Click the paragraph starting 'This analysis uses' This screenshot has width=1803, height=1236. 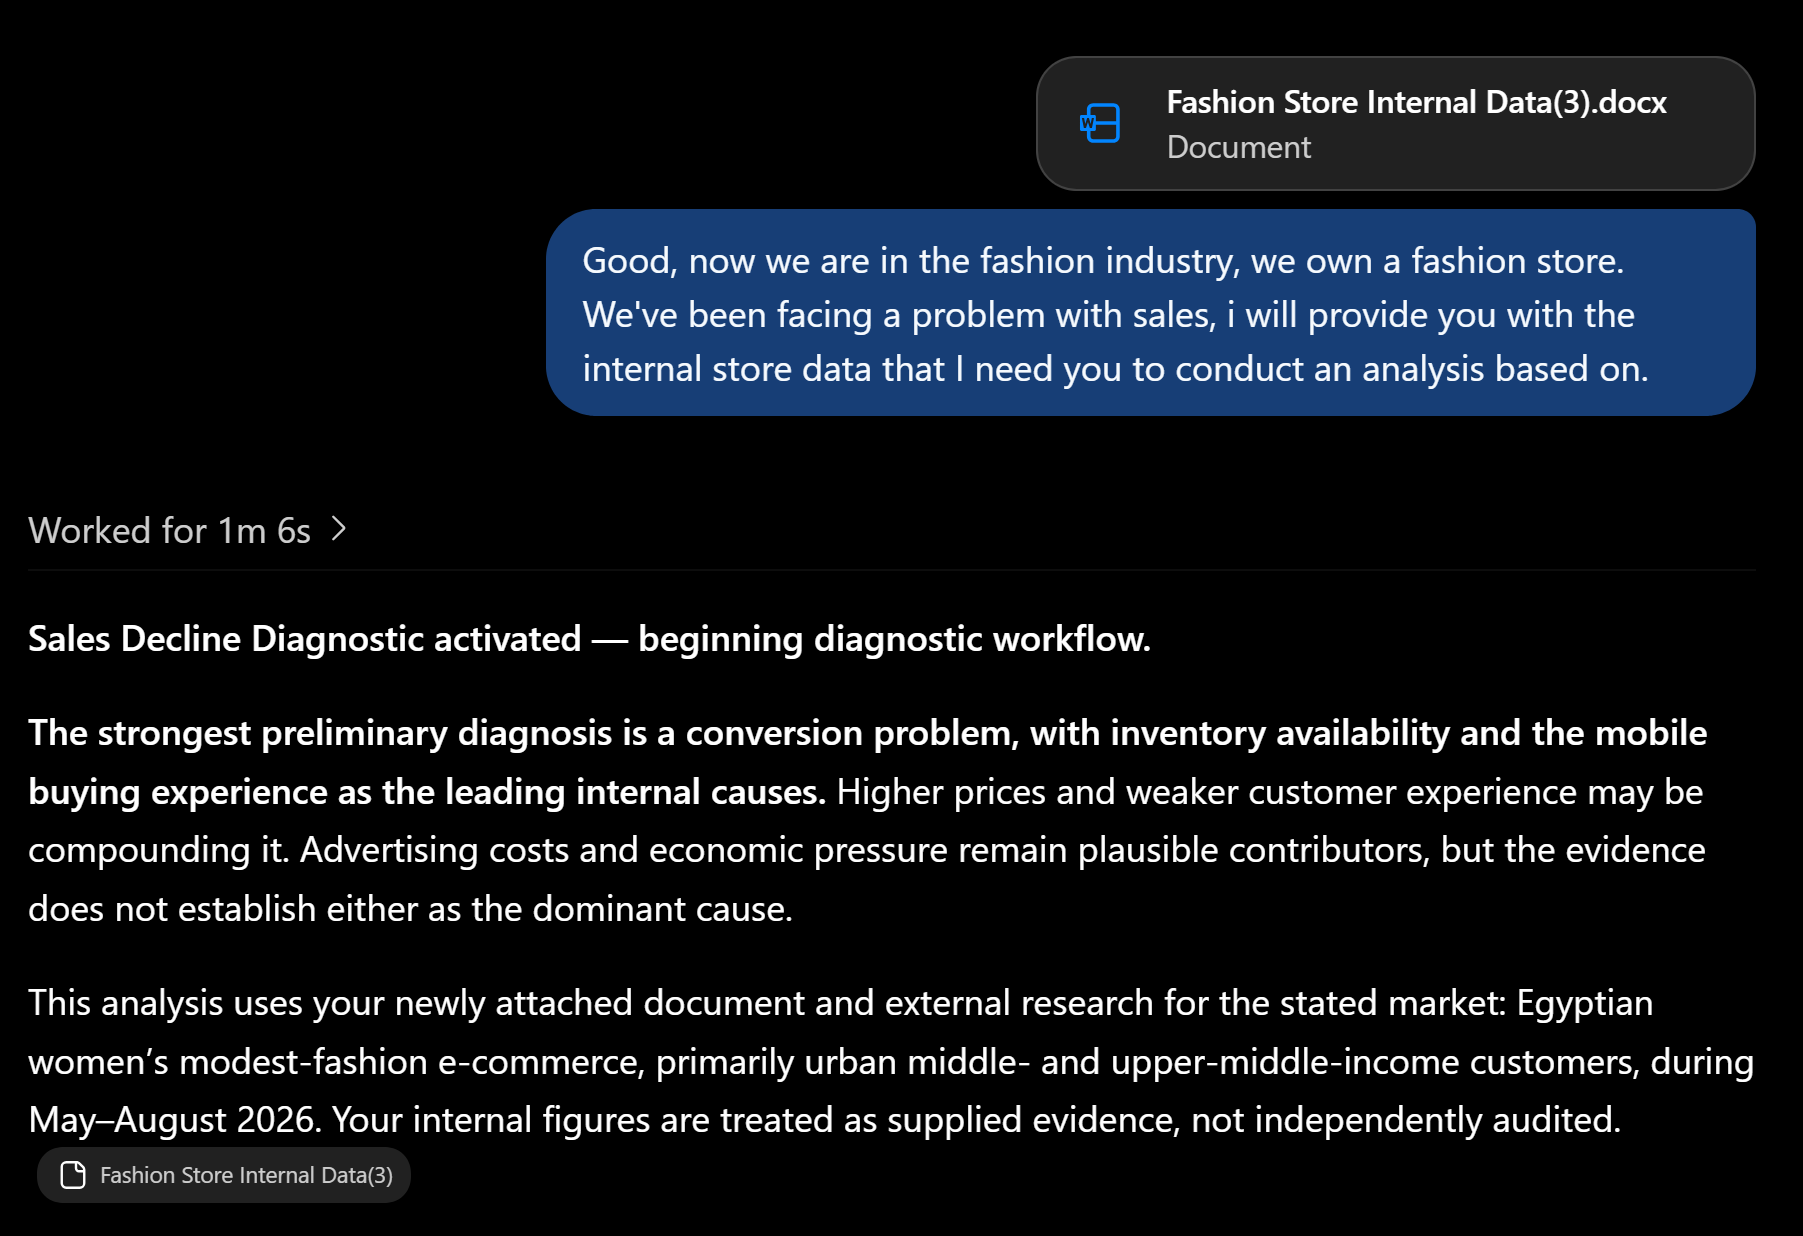point(890,1061)
